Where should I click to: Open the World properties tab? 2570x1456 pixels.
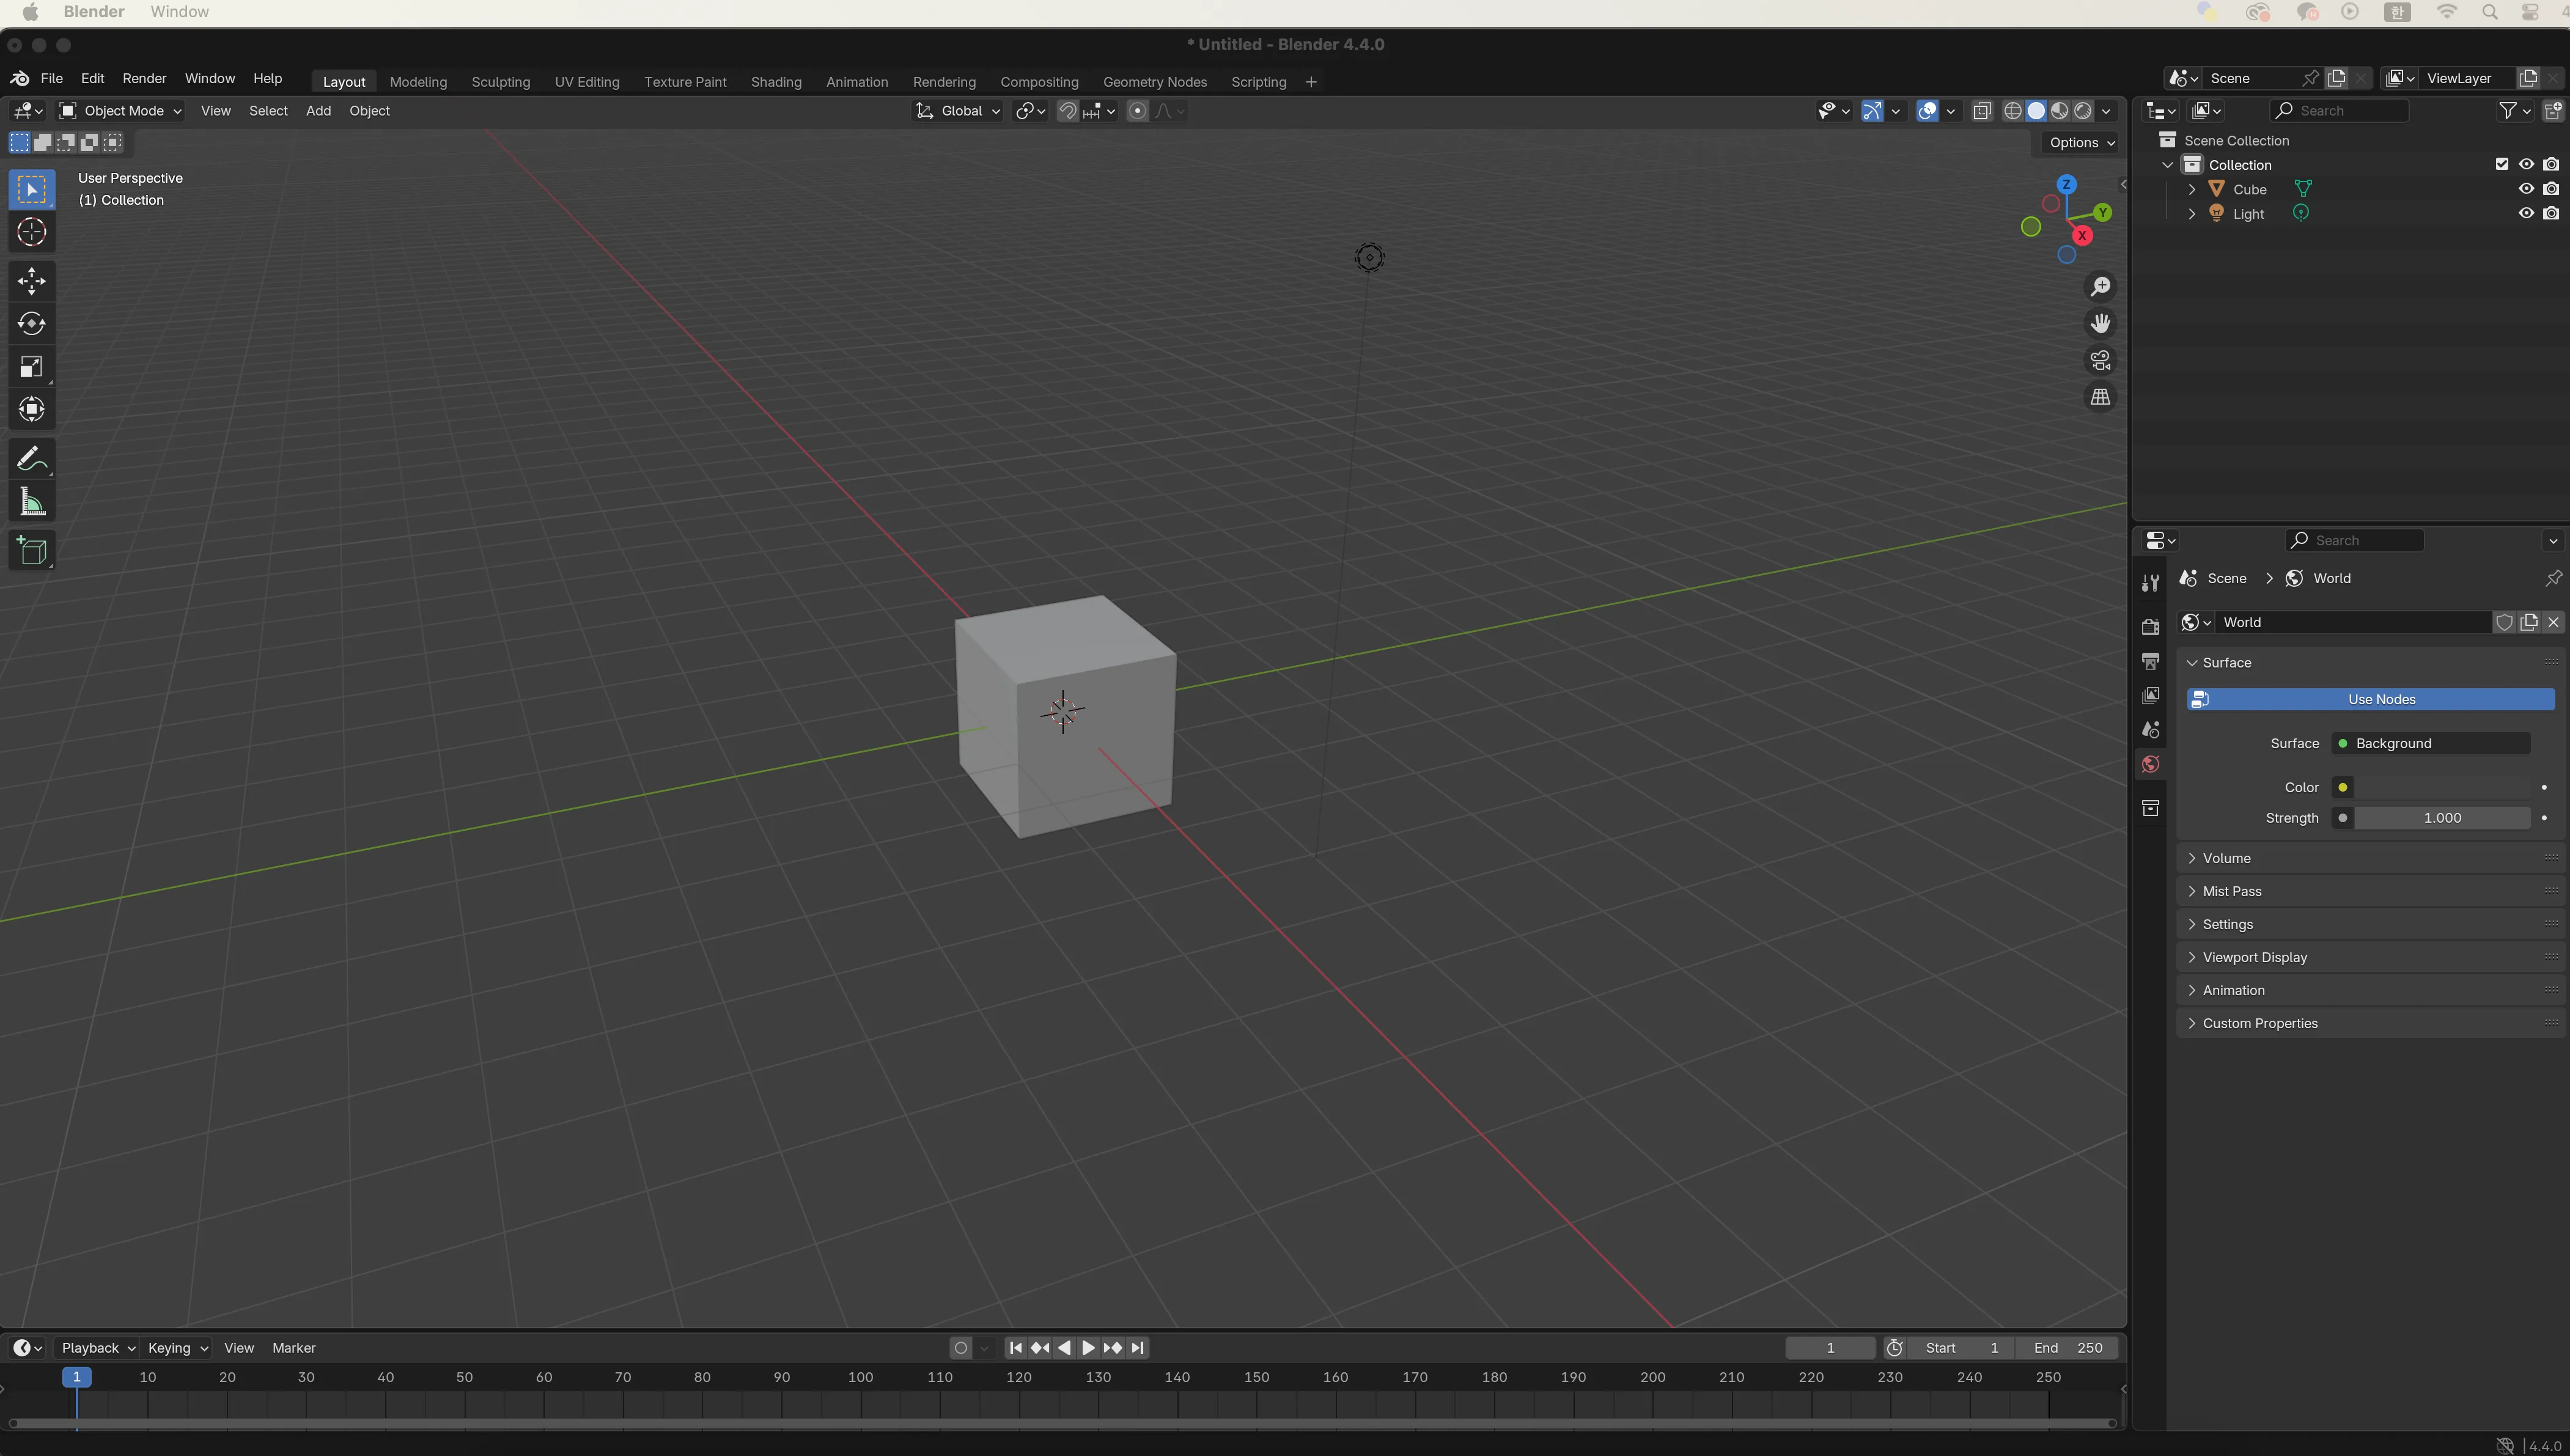click(2150, 764)
